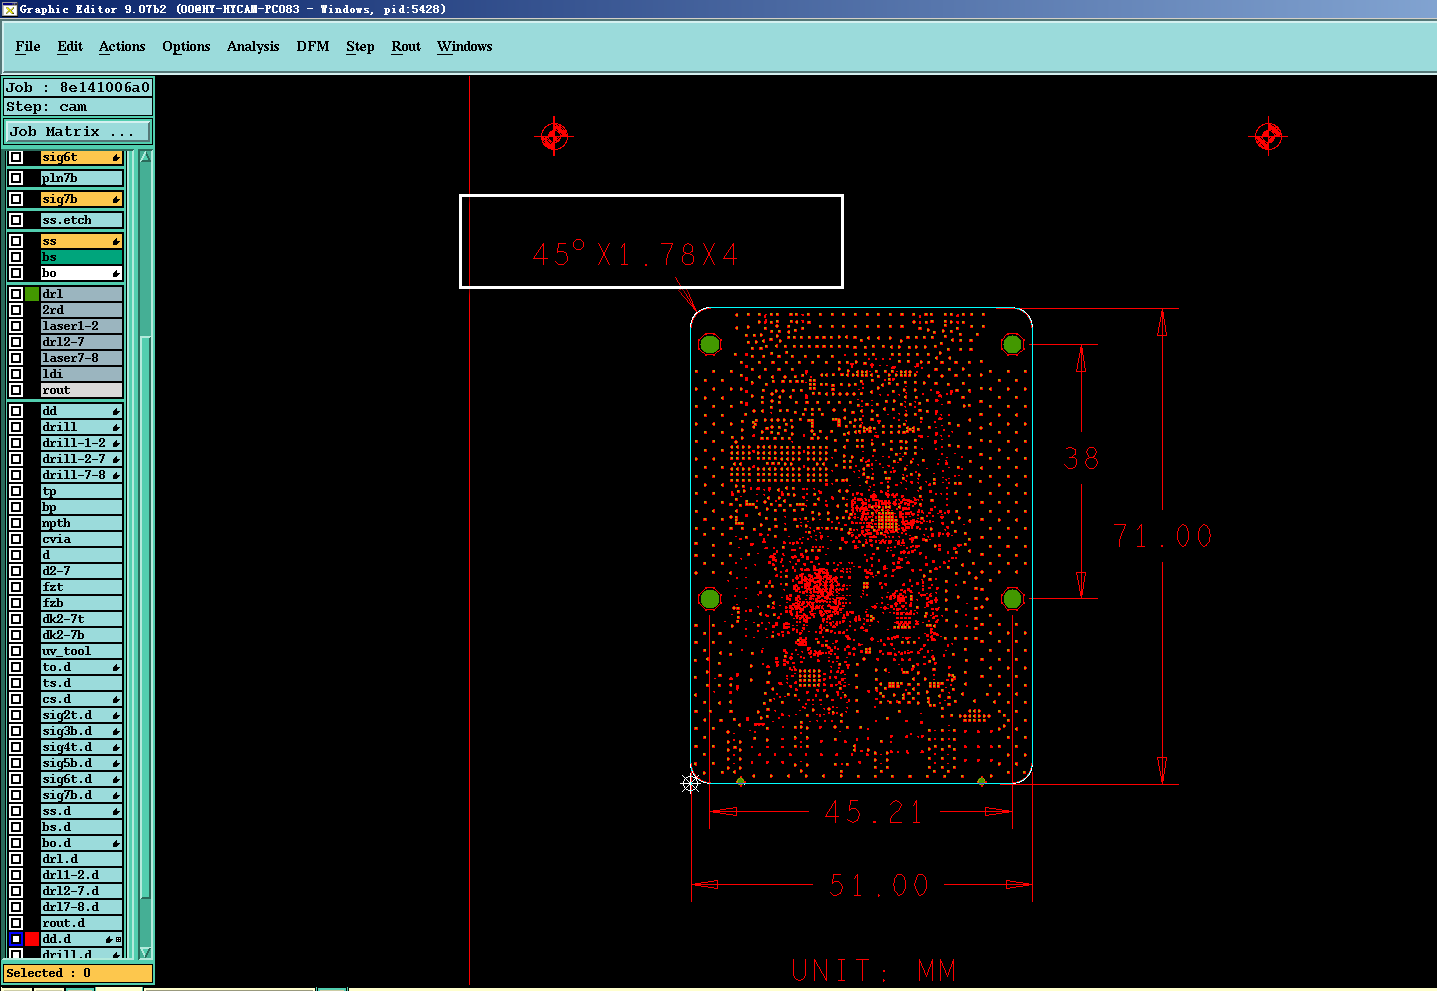Click the feature marker icon on drill-2-7 layer
This screenshot has height=991, width=1437.
click(116, 460)
